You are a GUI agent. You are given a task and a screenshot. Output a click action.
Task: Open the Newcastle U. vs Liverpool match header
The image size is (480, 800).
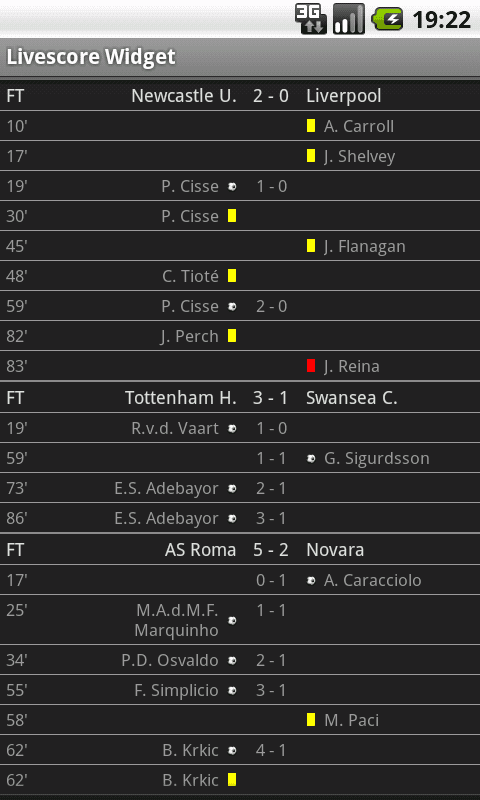click(x=240, y=95)
